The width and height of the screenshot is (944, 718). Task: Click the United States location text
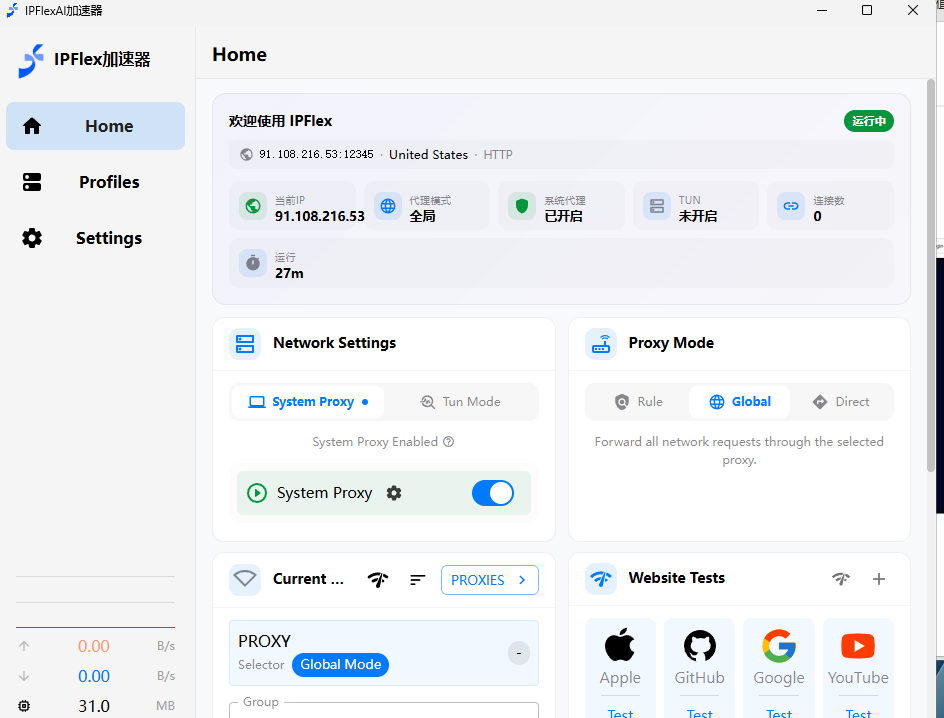(x=428, y=155)
